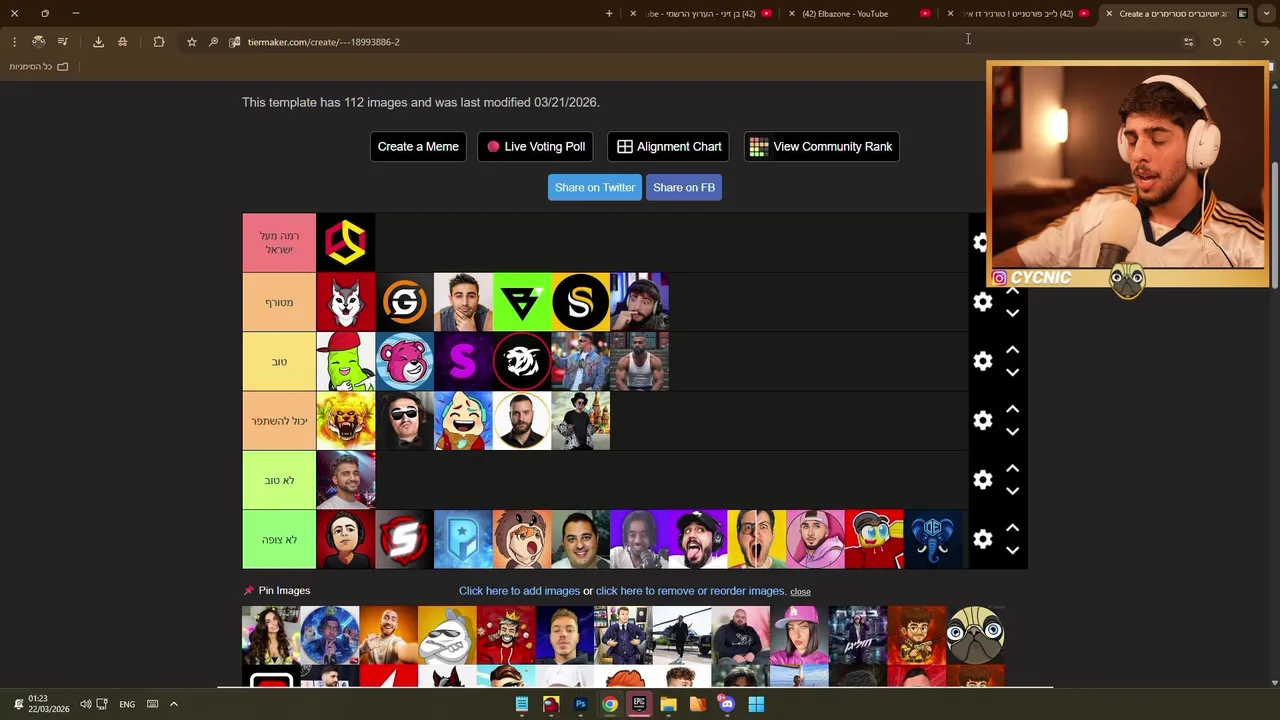
Task: Open a new browser tab
Action: point(609,14)
